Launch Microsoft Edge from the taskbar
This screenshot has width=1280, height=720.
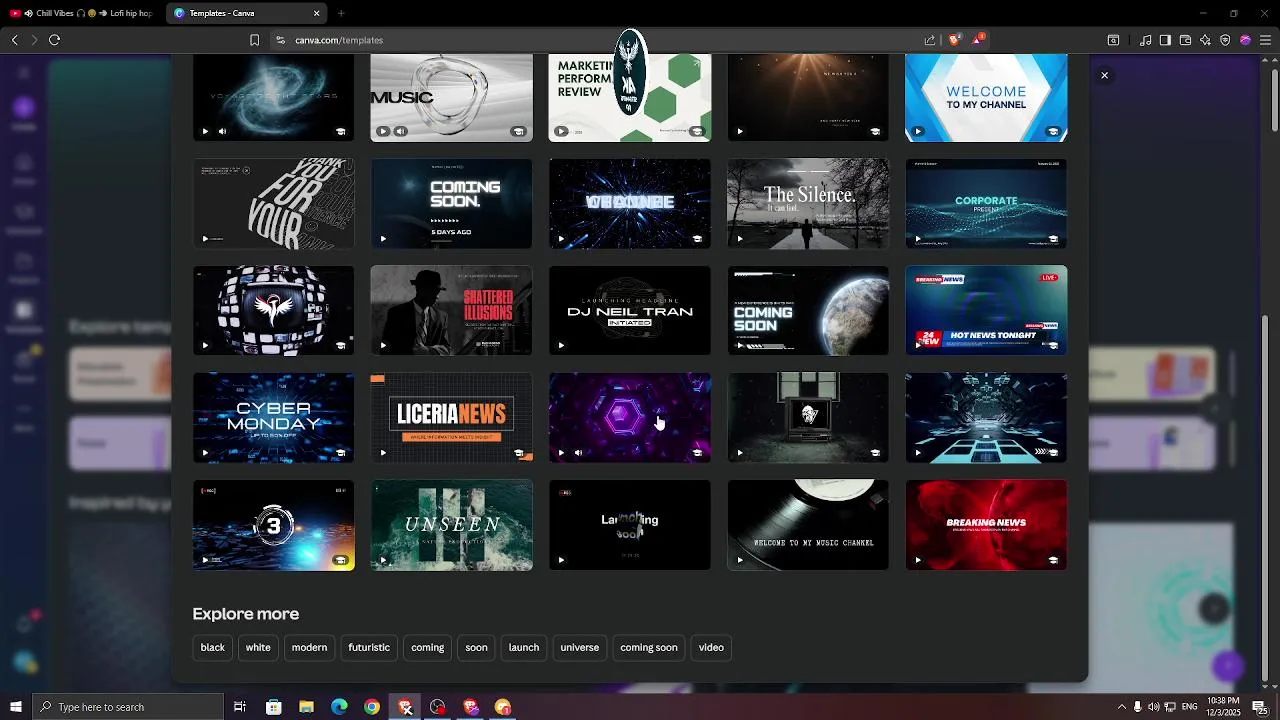point(339,707)
